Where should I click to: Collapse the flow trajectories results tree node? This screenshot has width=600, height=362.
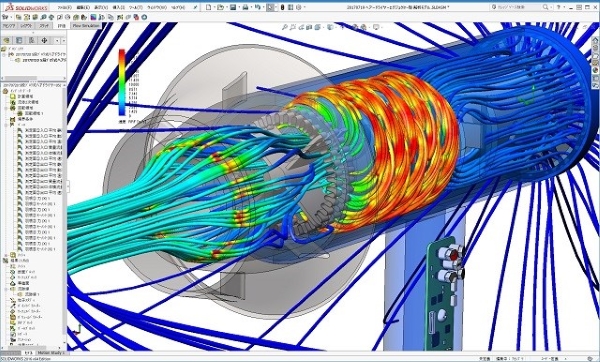5,289
